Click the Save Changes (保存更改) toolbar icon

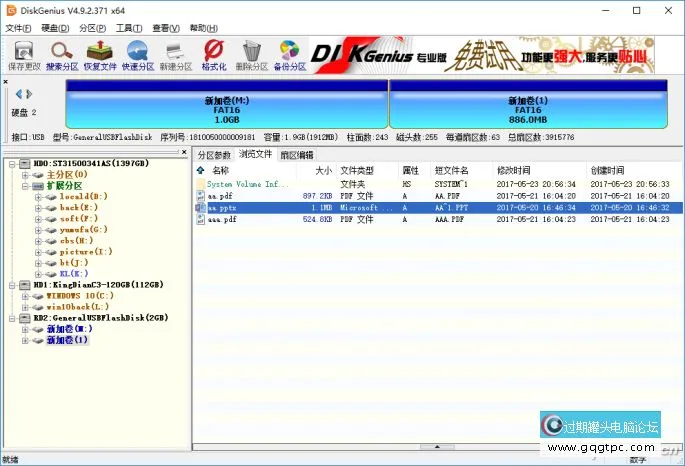point(24,55)
